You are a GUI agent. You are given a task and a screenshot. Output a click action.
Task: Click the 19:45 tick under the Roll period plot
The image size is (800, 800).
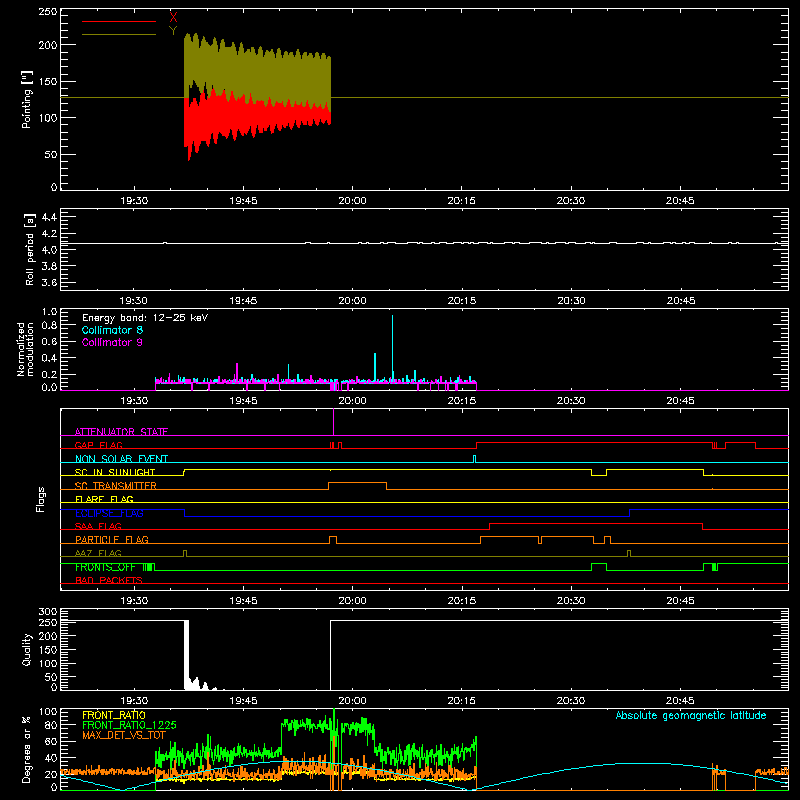coord(243,301)
